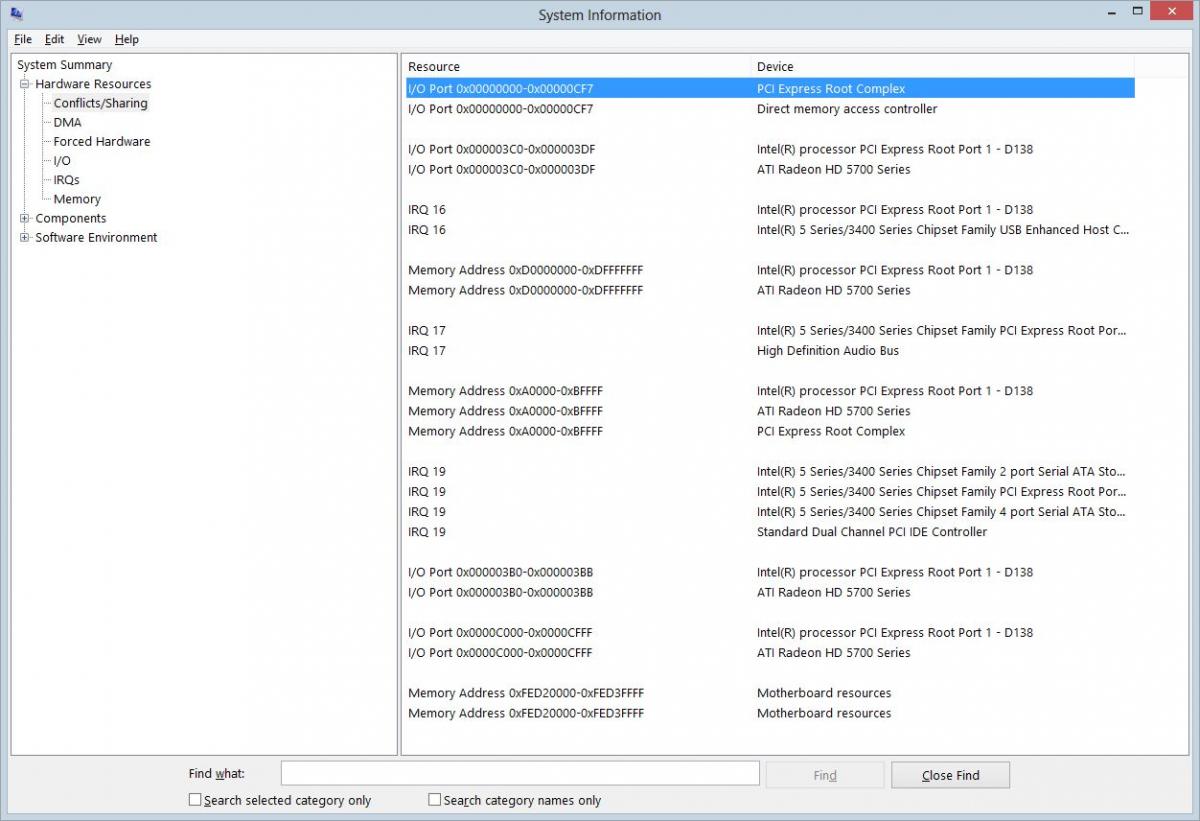Minimize the System Information window
The width and height of the screenshot is (1200, 821).
[1111, 11]
